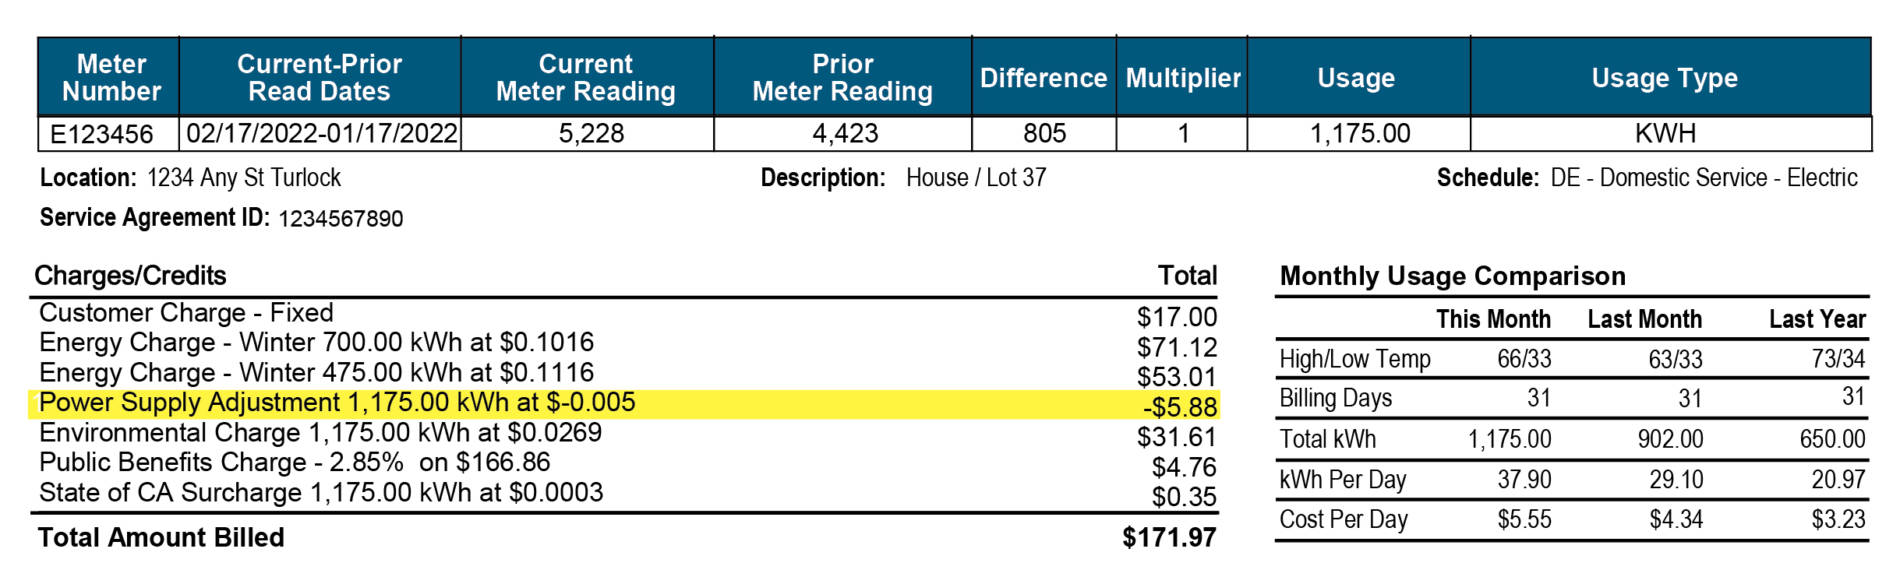This screenshot has height=584, width=1900.
Task: Select prior meter reading value 4,423
Action: tap(845, 134)
